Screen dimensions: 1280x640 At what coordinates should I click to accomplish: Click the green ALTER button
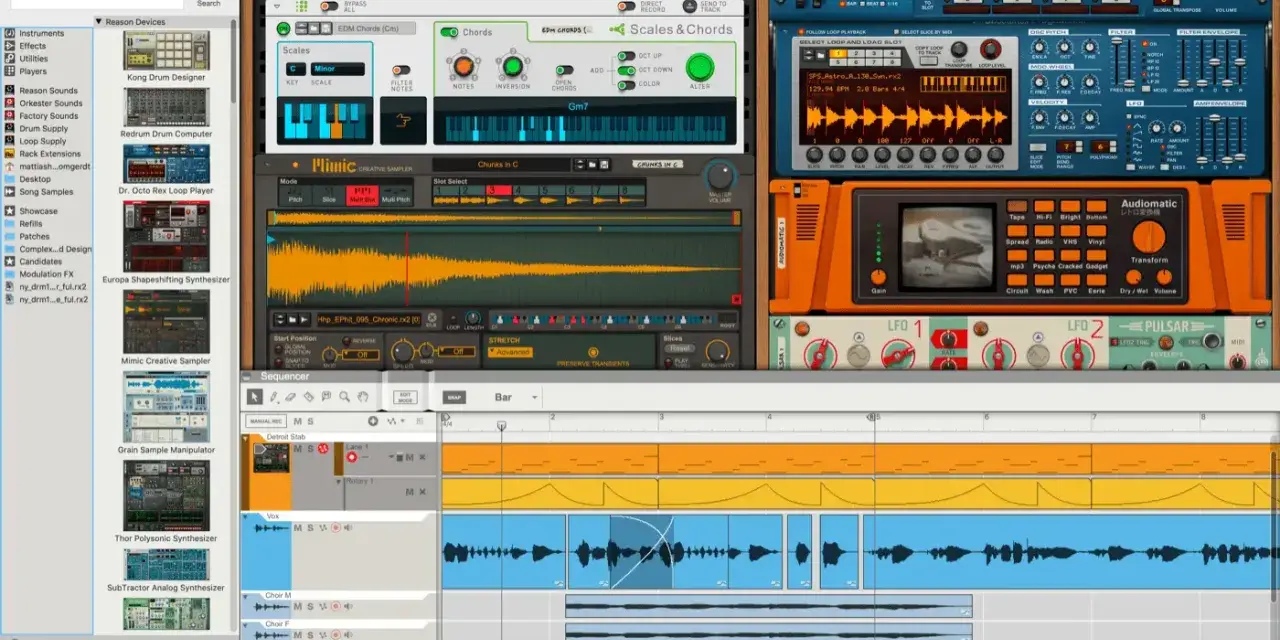click(x=700, y=68)
